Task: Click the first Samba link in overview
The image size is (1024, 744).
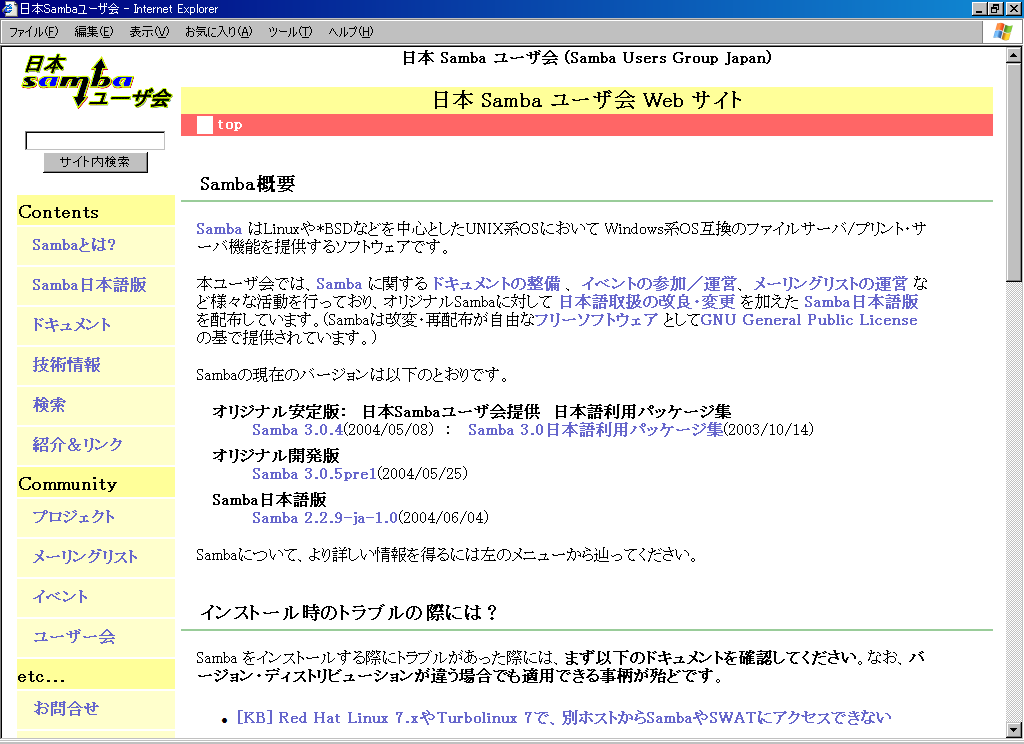Action: 219,229
